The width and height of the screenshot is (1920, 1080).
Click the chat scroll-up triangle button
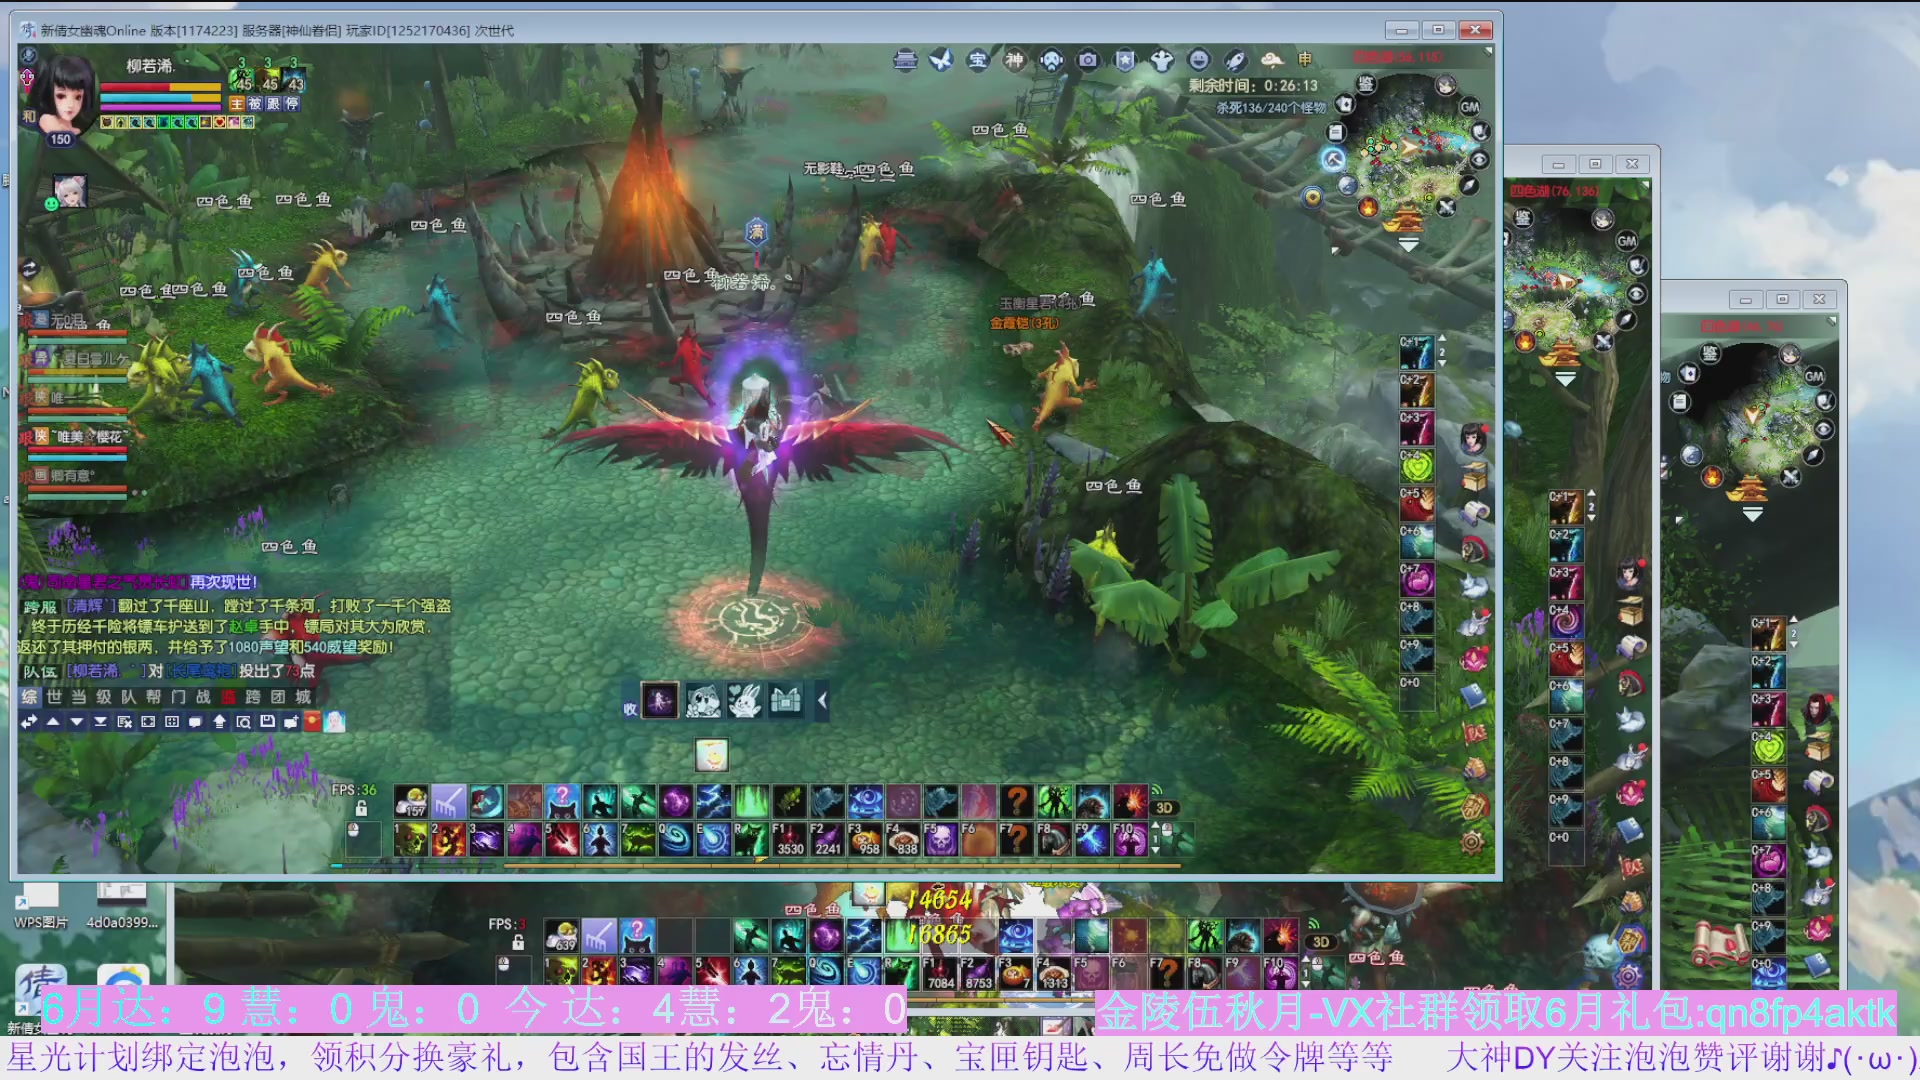pos(53,722)
